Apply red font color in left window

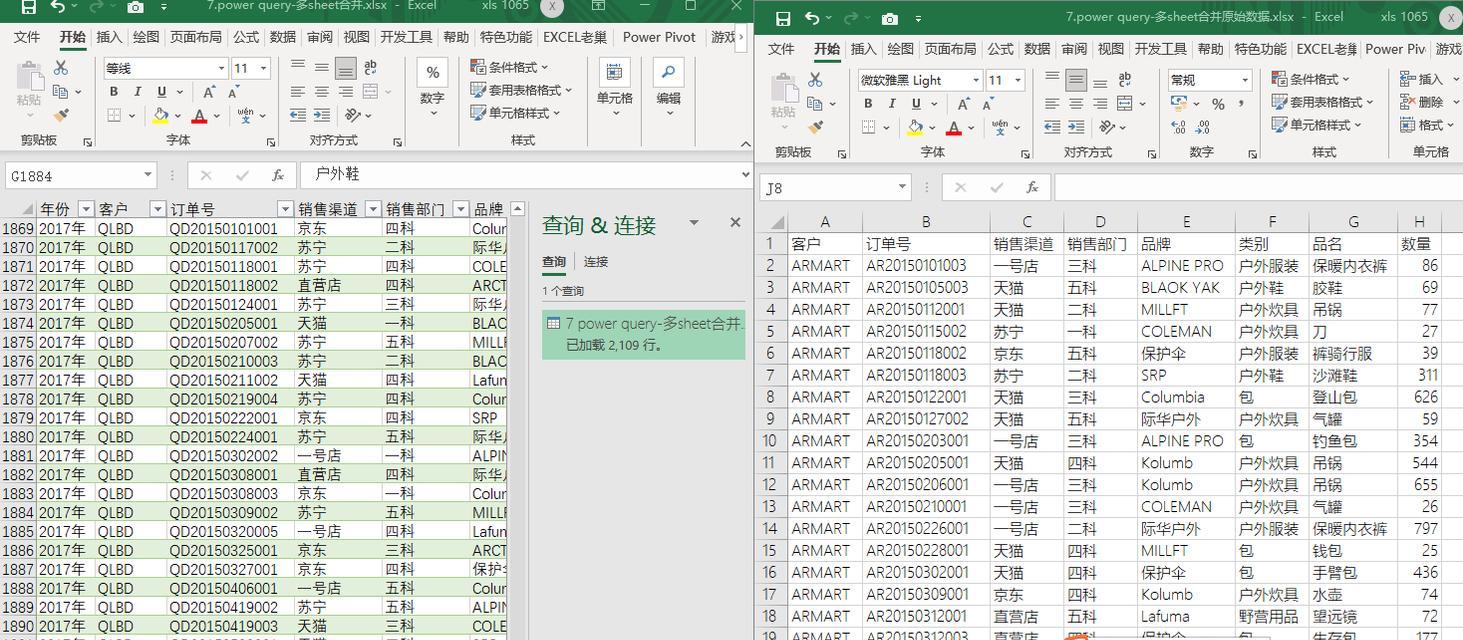point(199,116)
